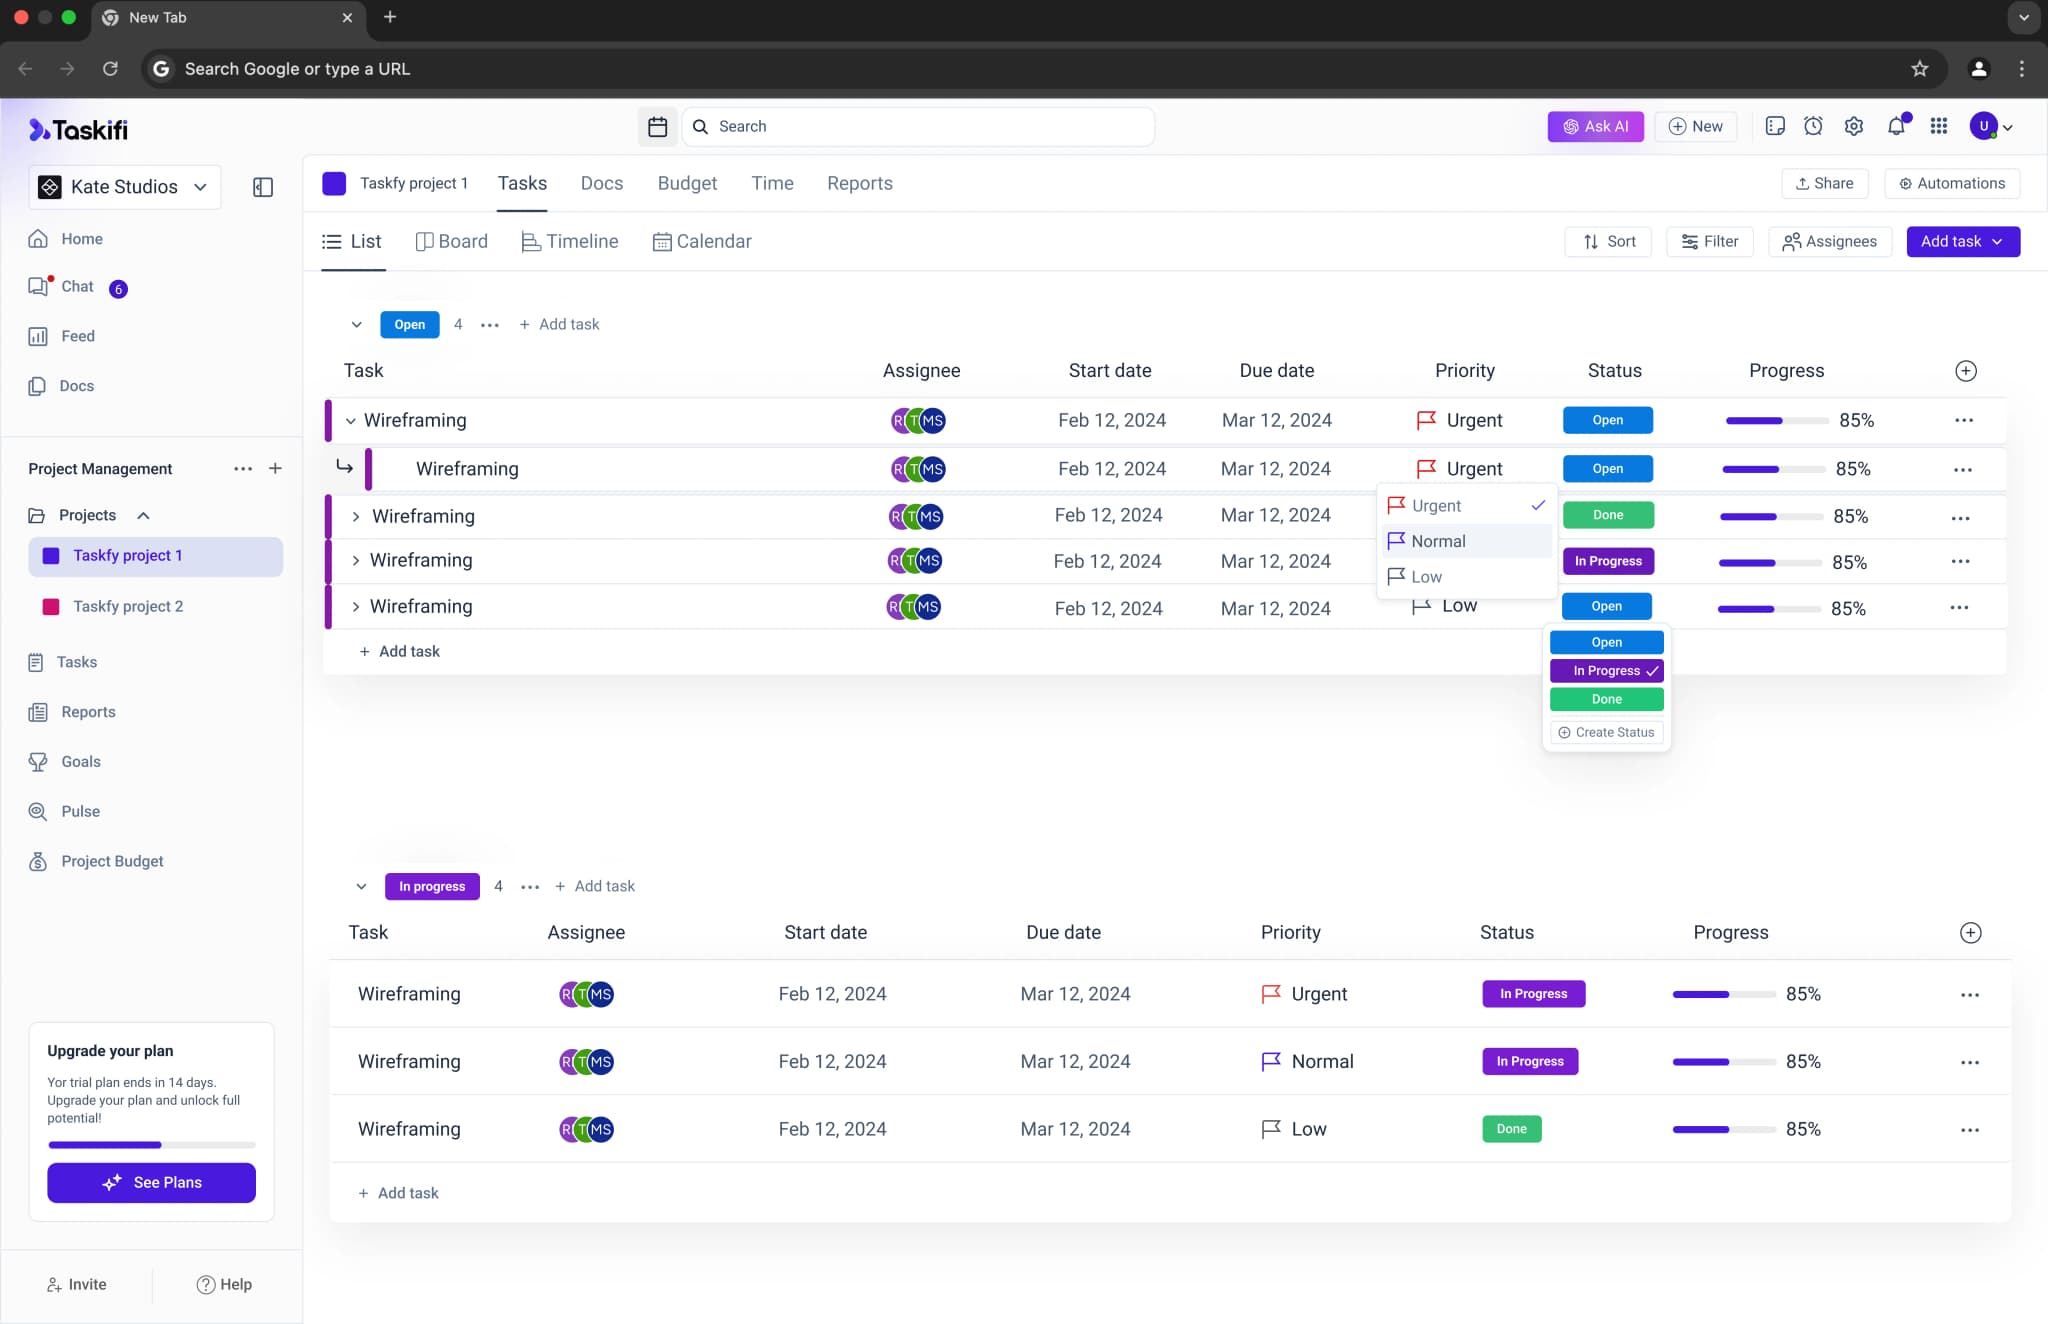This screenshot has width=2048, height=1324.
Task: Collapse sidebar with panel toggle icon
Action: click(263, 187)
